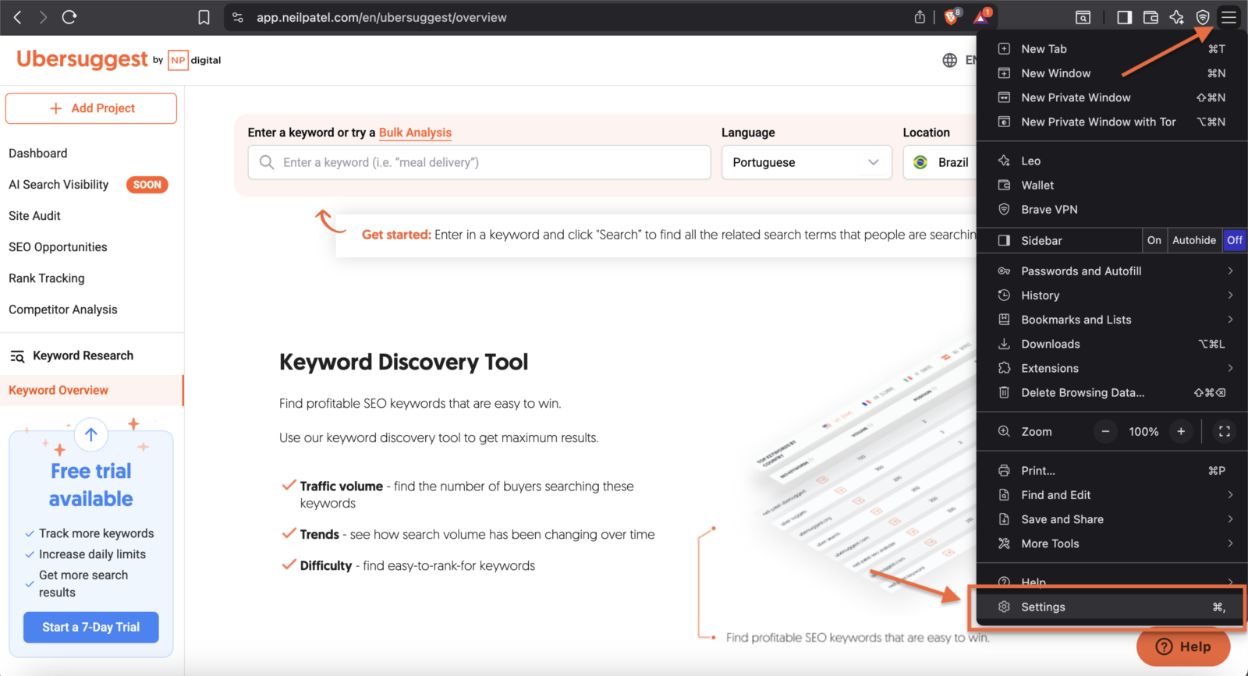Click the 100% zoom level value
Screen dimensions: 1248x676
coord(1143,432)
